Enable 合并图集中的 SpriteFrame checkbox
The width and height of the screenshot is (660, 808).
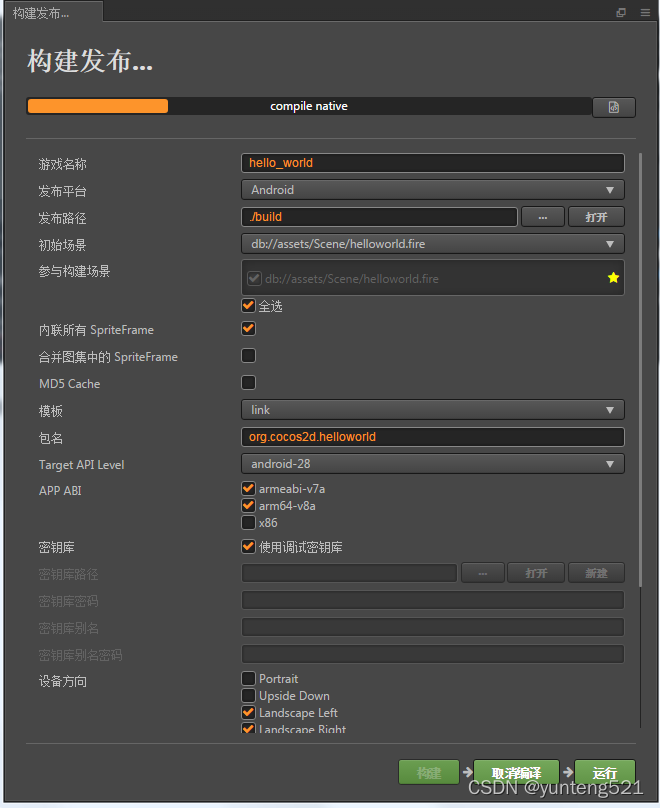(x=248, y=356)
